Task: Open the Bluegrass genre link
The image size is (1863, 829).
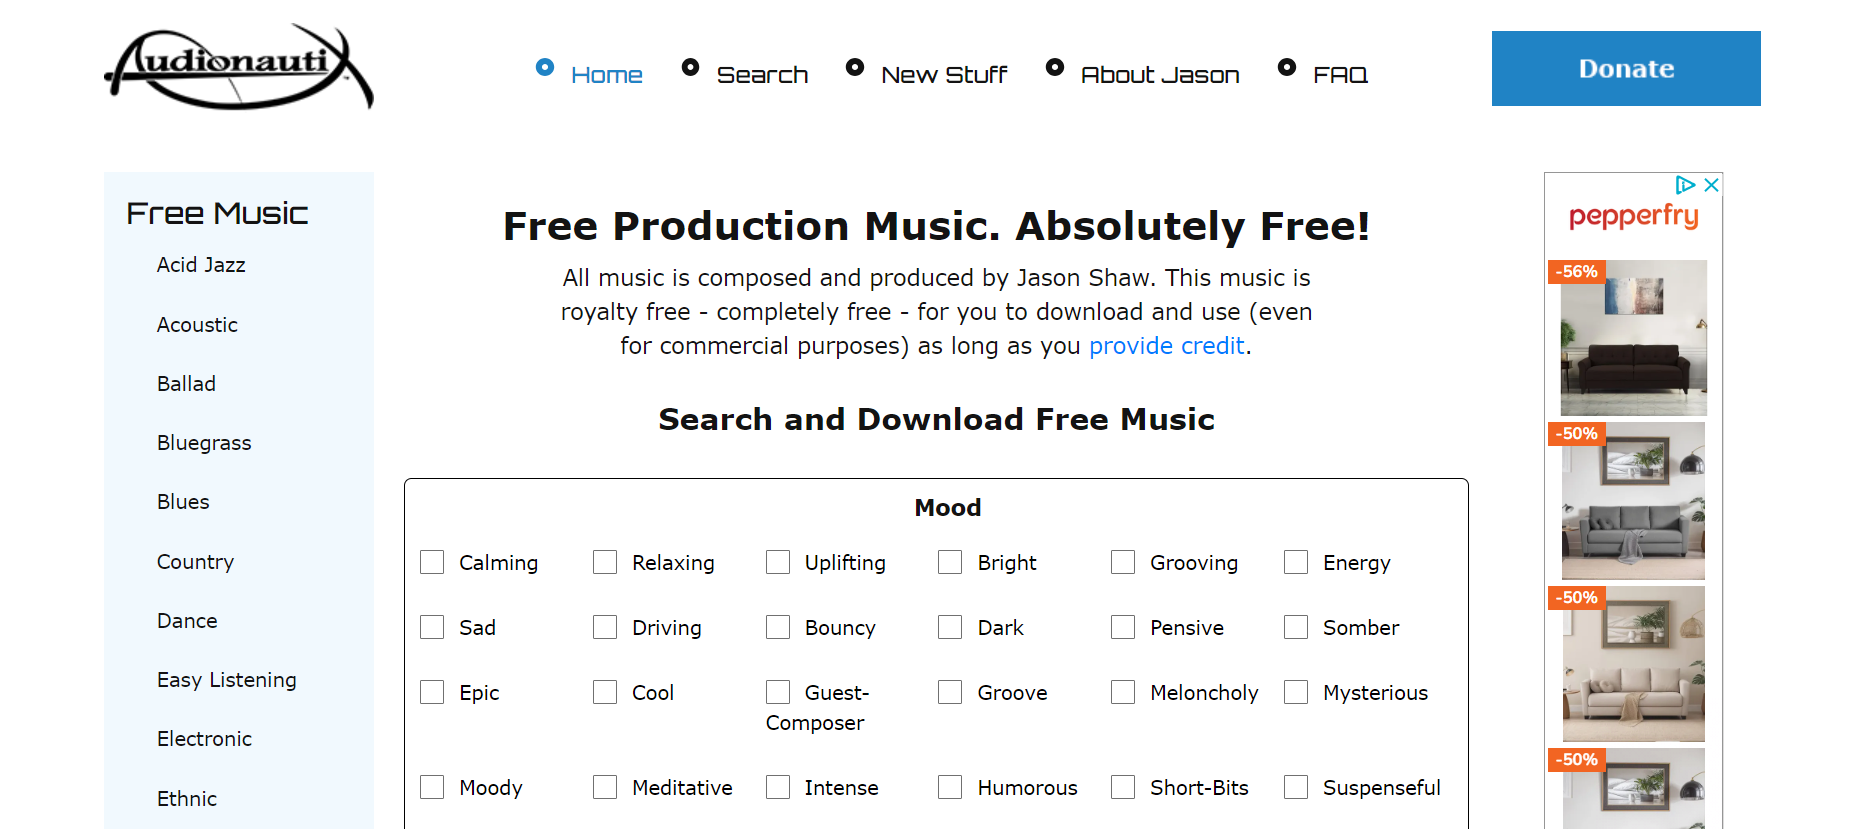Action: click(204, 443)
